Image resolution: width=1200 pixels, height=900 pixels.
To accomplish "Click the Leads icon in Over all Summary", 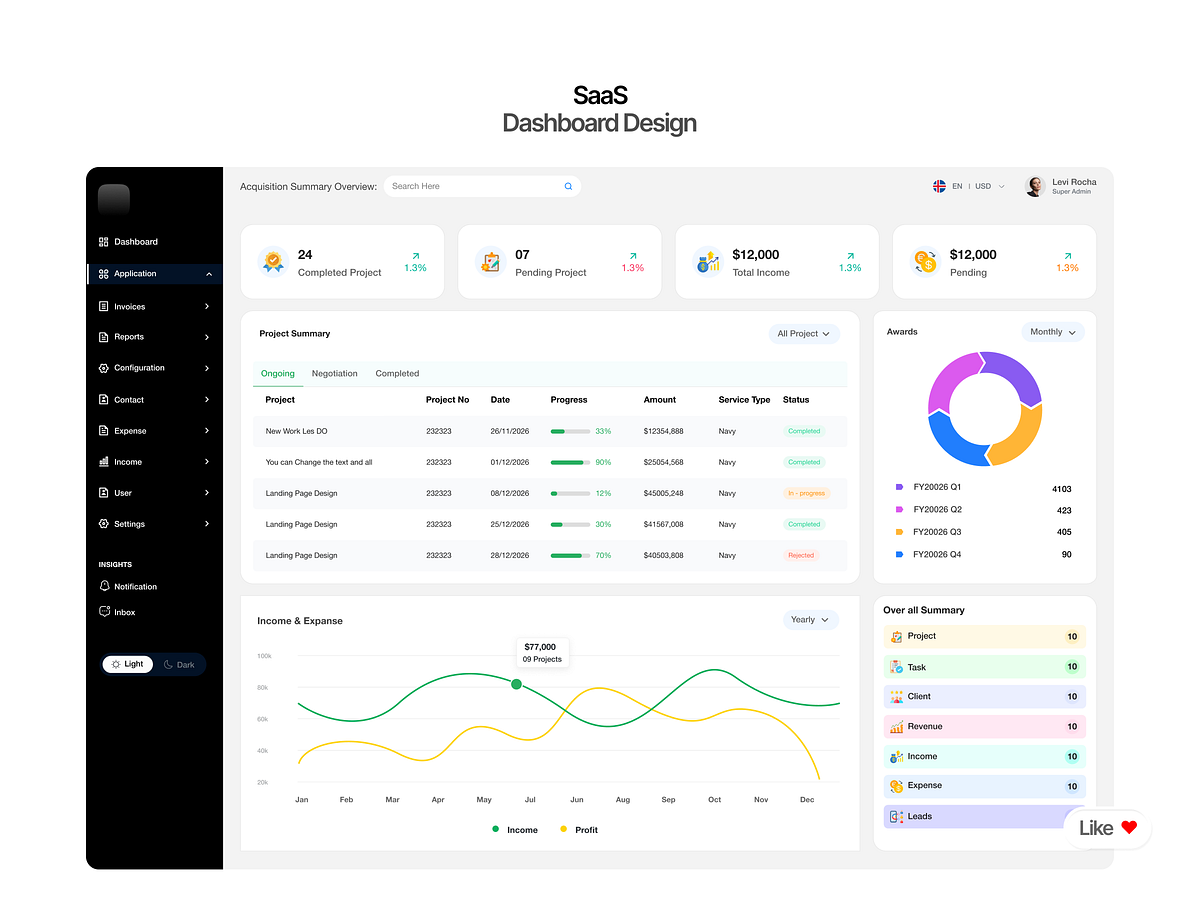I will (896, 816).
